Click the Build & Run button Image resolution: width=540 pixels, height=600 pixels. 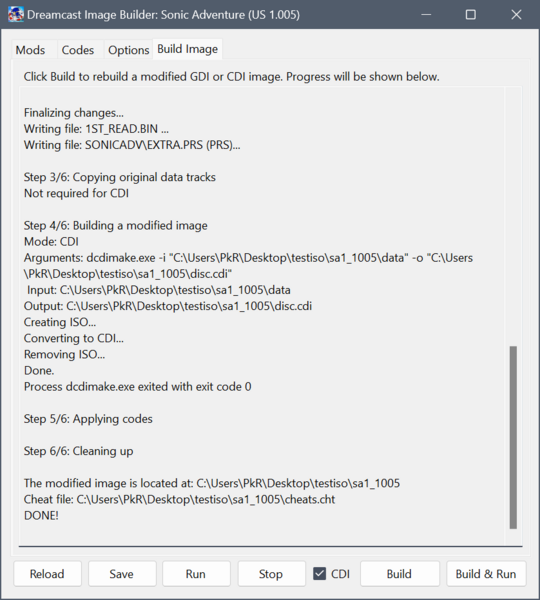tap(486, 574)
